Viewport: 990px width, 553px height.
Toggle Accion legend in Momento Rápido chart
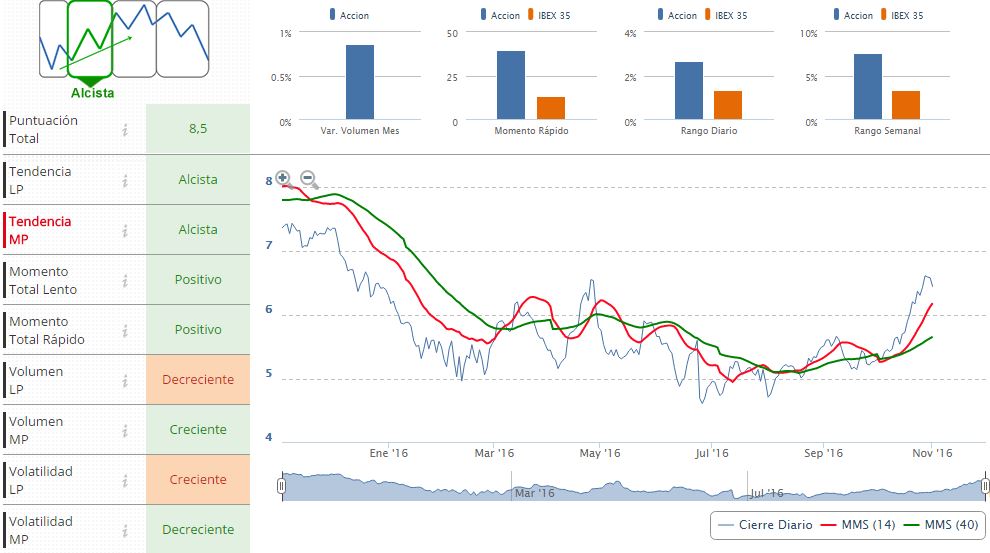pyautogui.click(x=500, y=15)
